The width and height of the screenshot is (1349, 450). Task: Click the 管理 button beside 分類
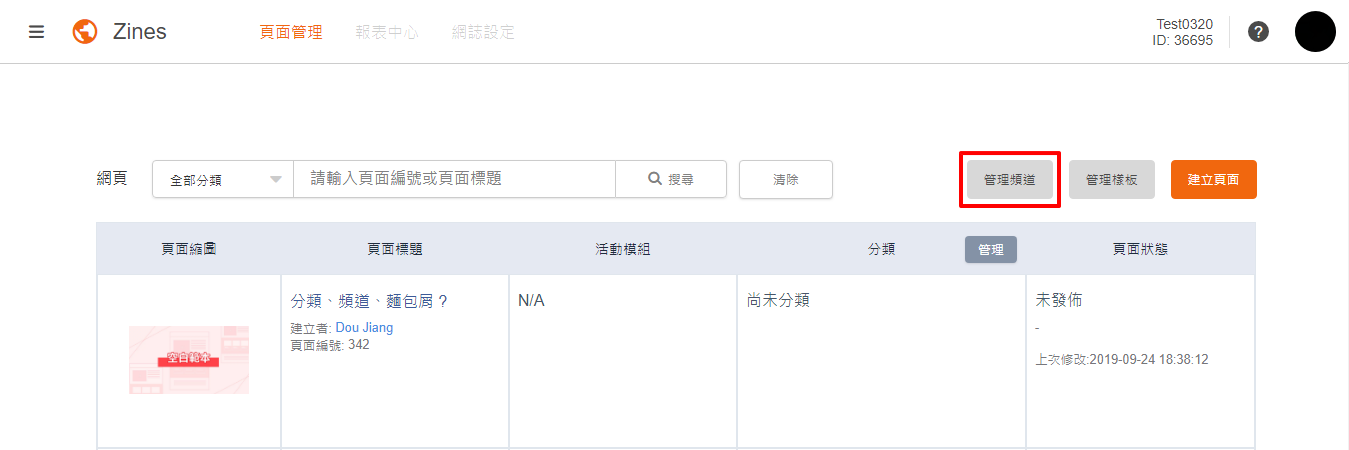[x=990, y=250]
